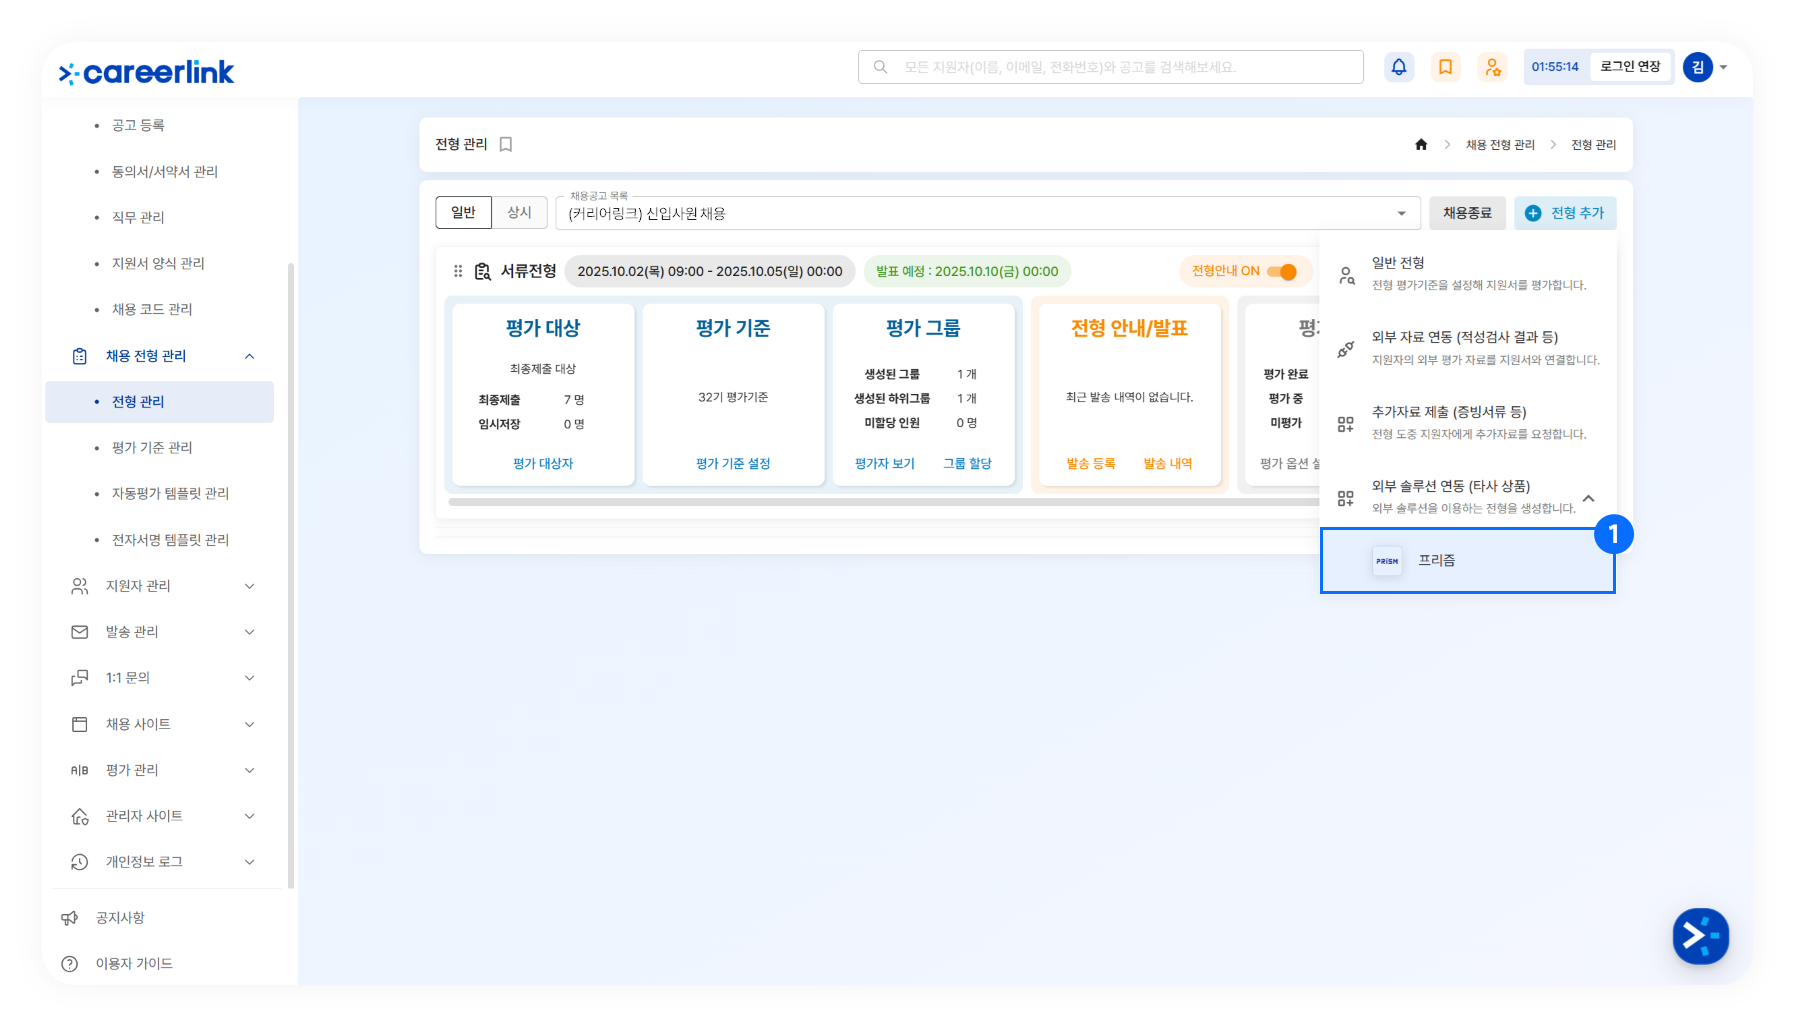The width and height of the screenshot is (1795, 1027).
Task: Click the 평가 관리 A|B icon
Action: (x=80, y=770)
